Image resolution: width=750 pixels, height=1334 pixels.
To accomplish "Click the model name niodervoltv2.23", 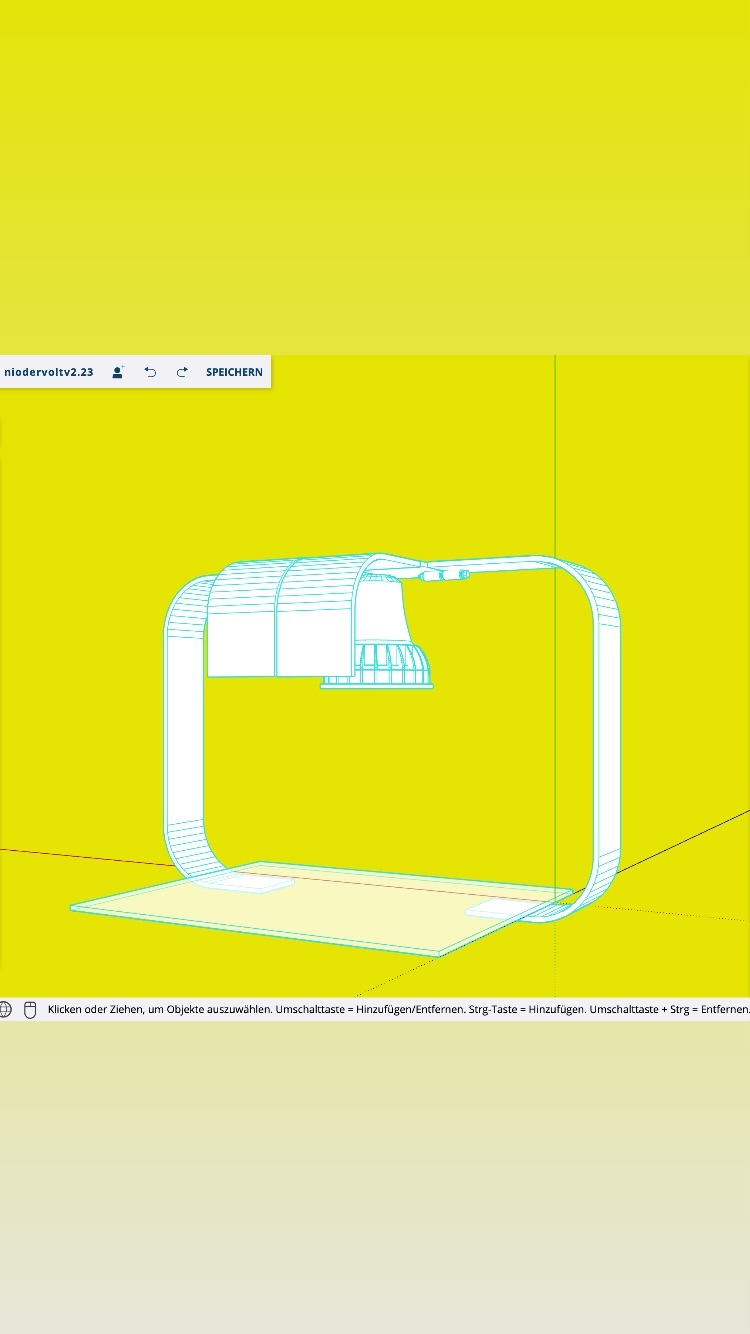I will [49, 372].
